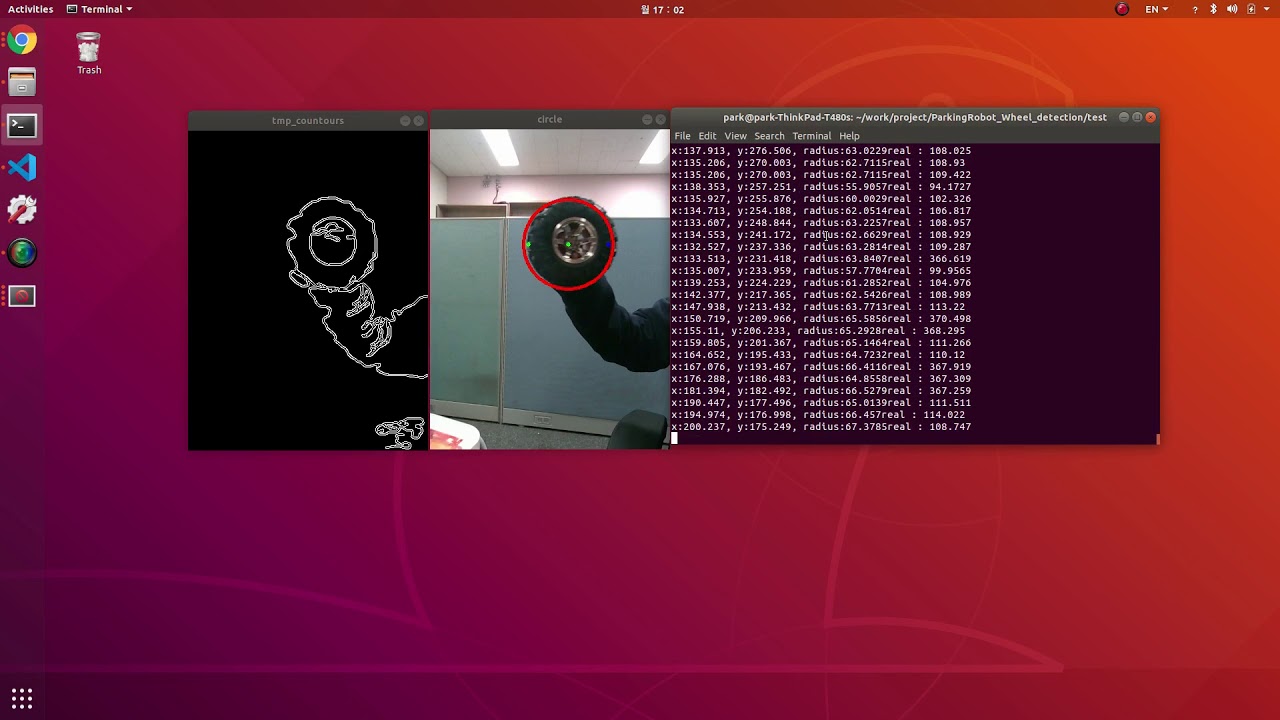The image size is (1280, 720).
Task: Select terminal line with real : 366.619
Action: click(x=821, y=258)
